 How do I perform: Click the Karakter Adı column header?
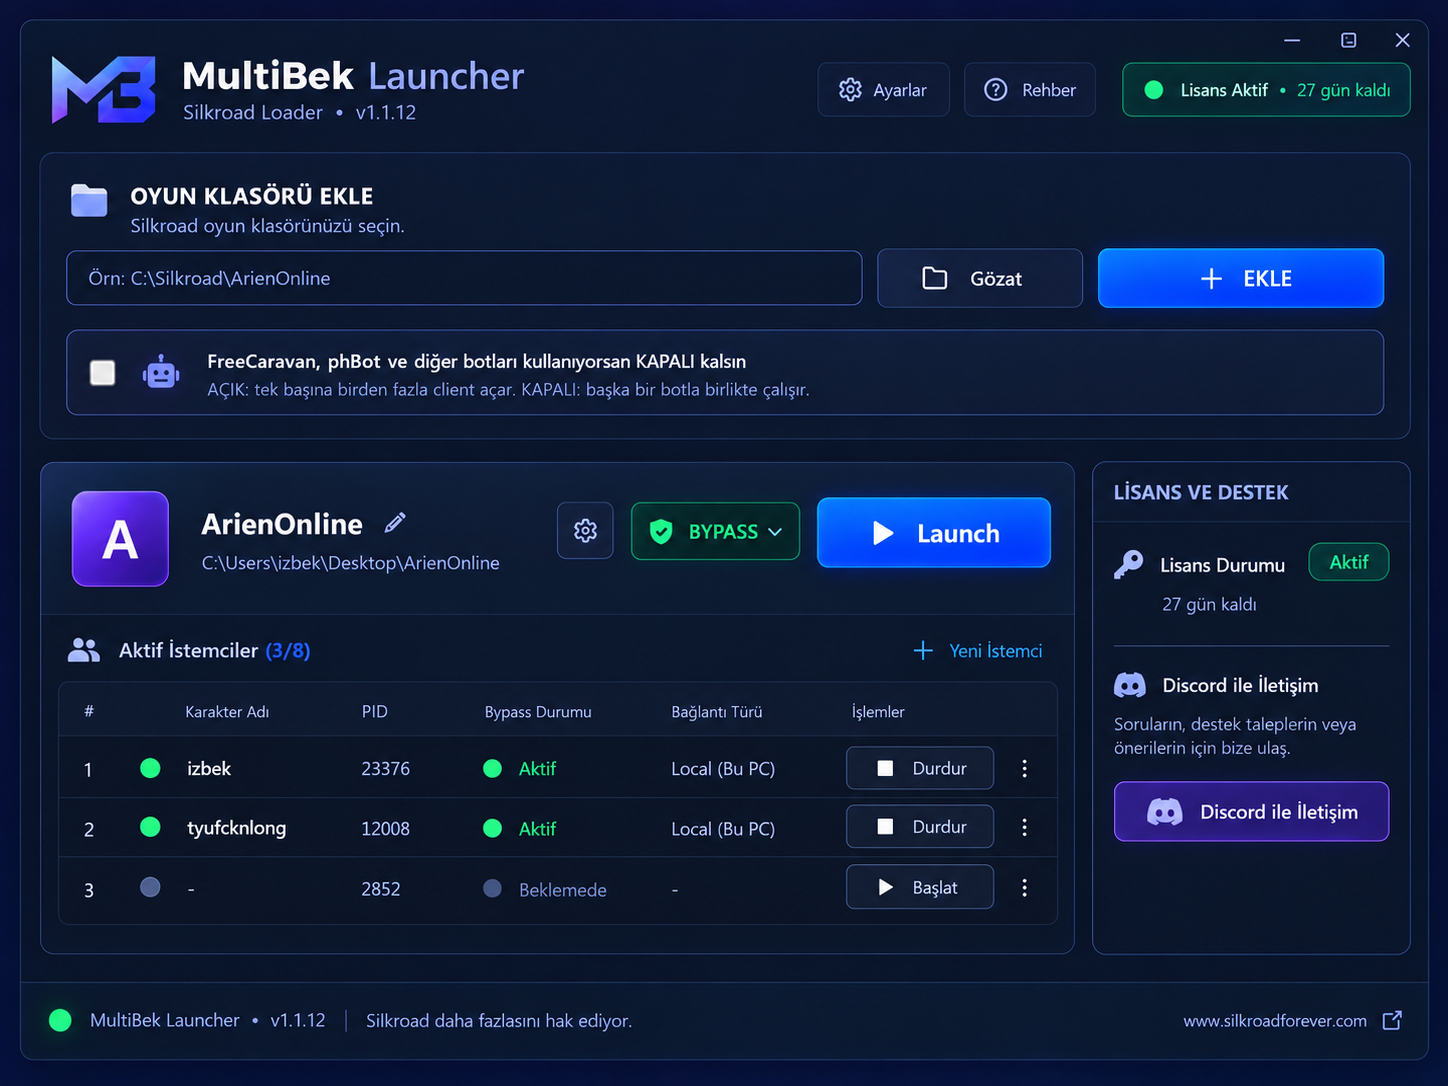[227, 712]
